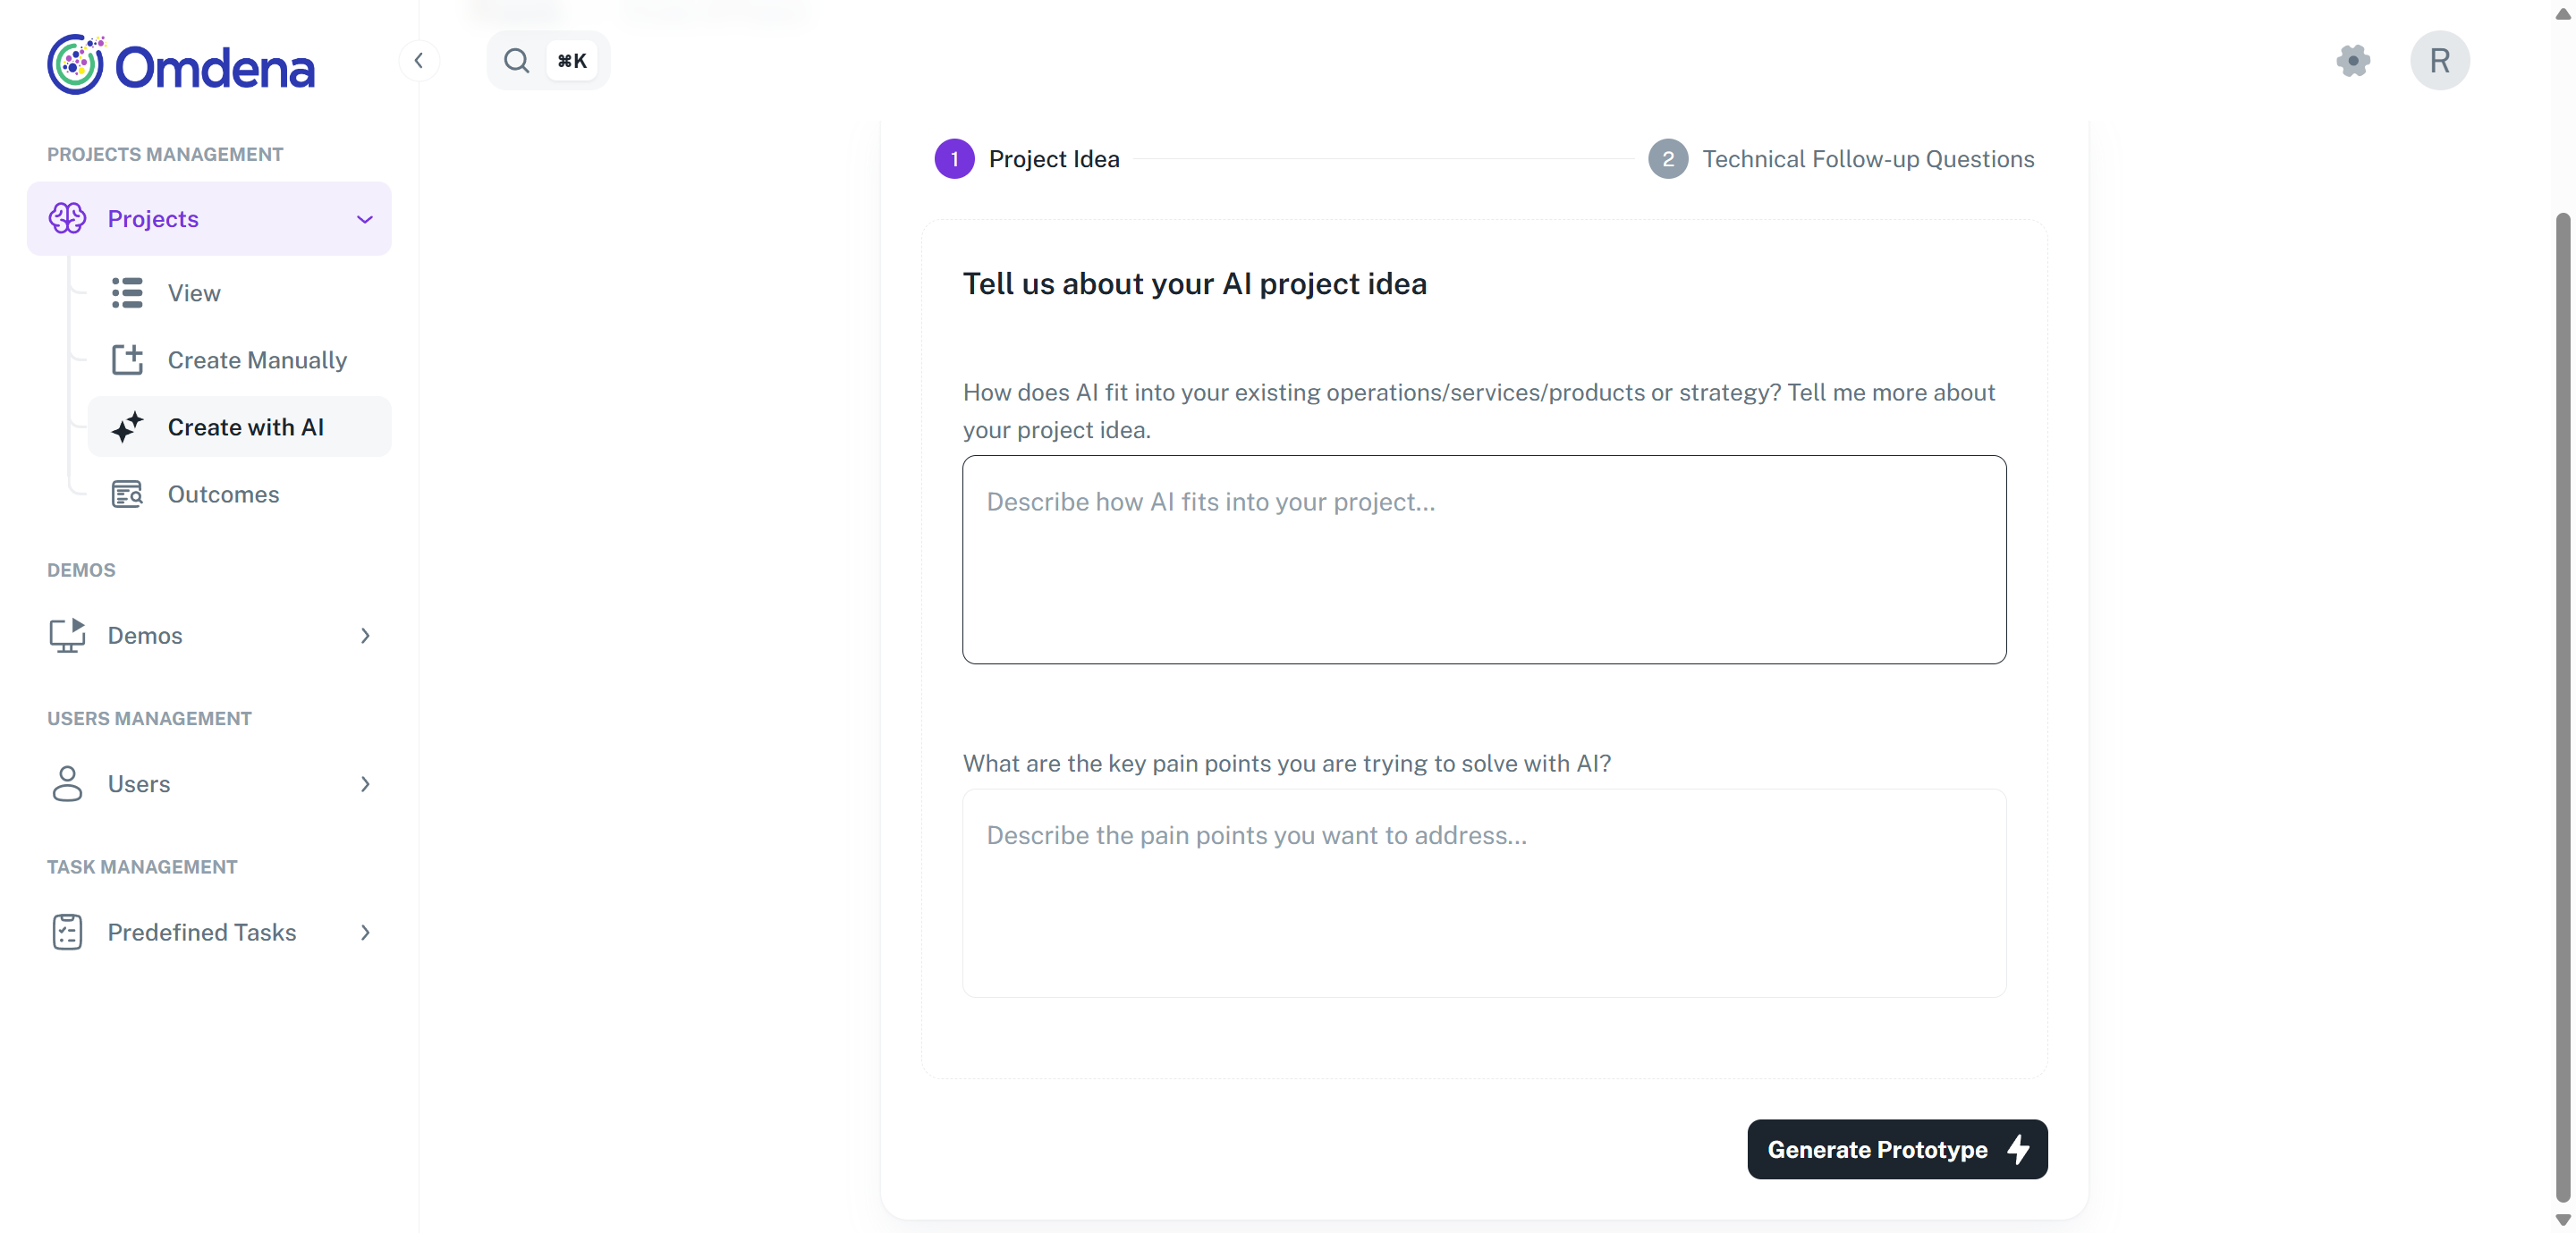Select the Project Idea step
The height and width of the screenshot is (1233, 2576).
coord(1026,158)
